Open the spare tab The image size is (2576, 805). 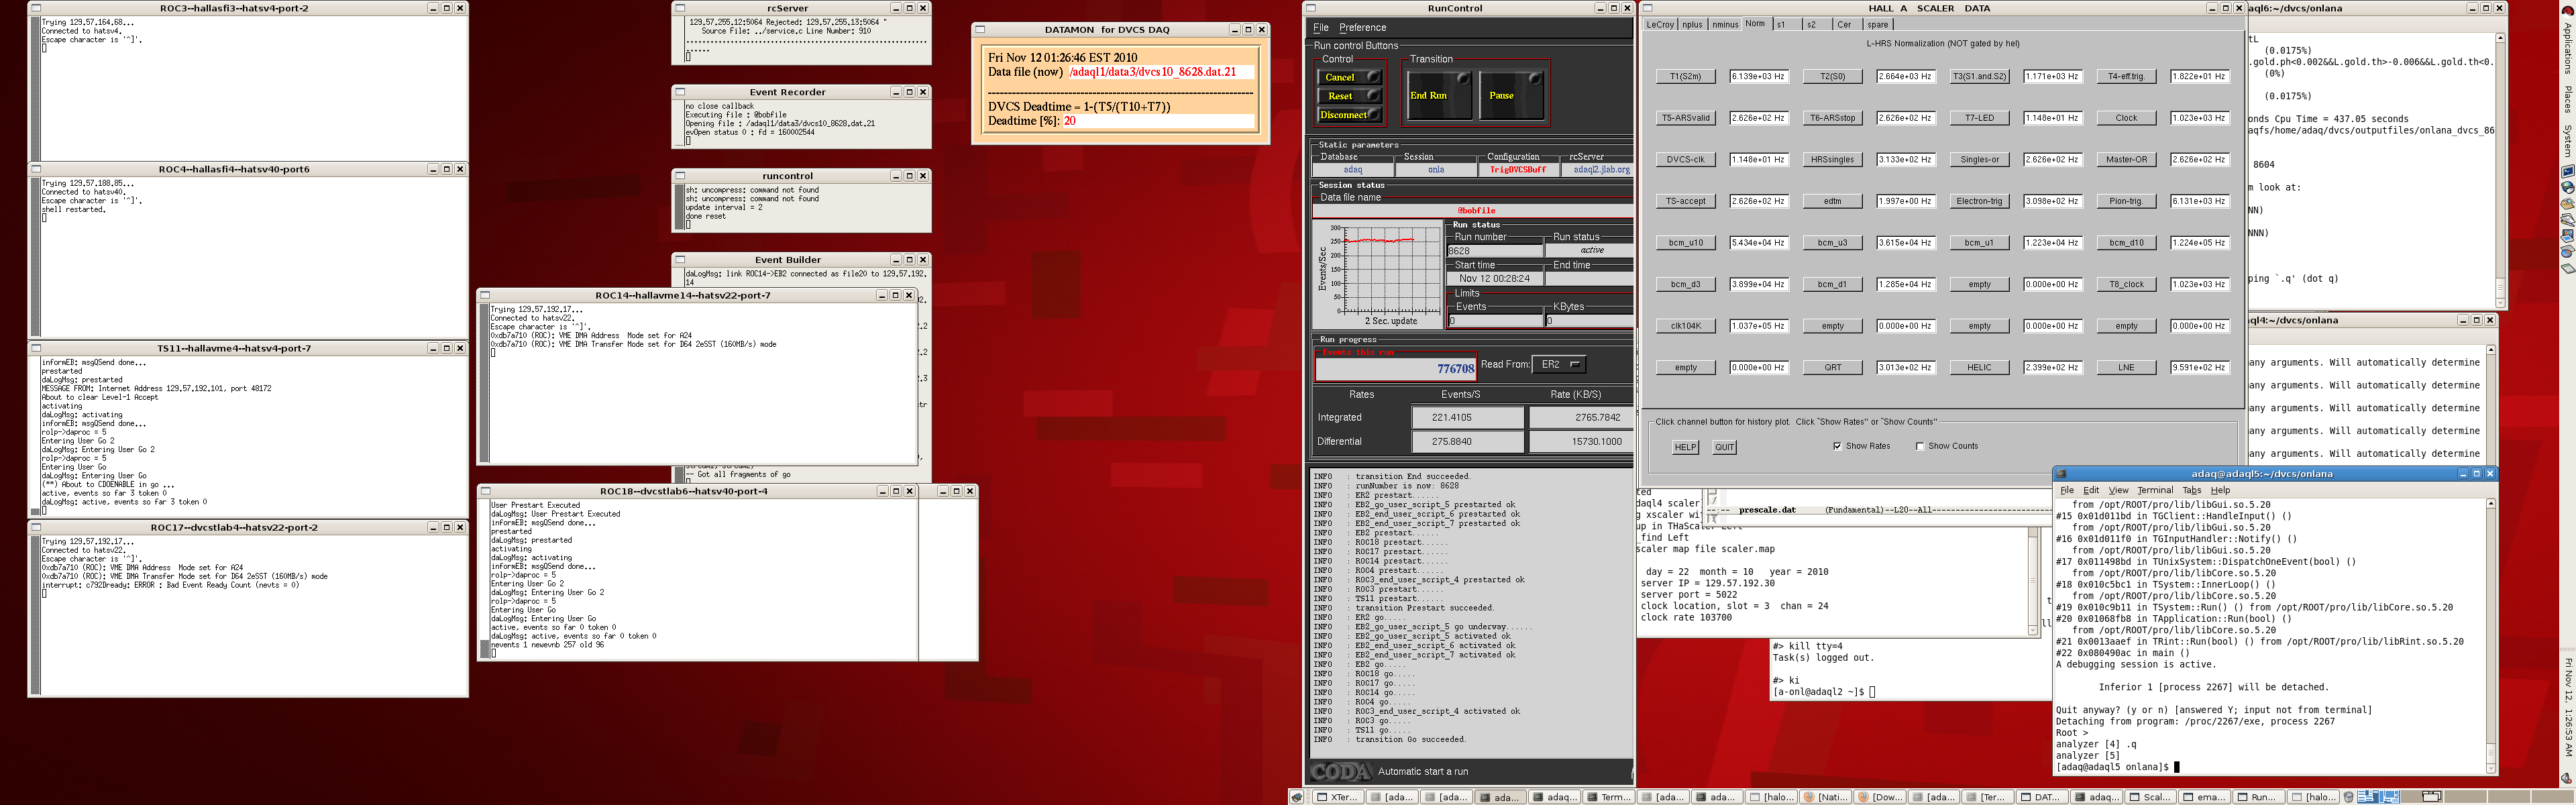[1878, 24]
